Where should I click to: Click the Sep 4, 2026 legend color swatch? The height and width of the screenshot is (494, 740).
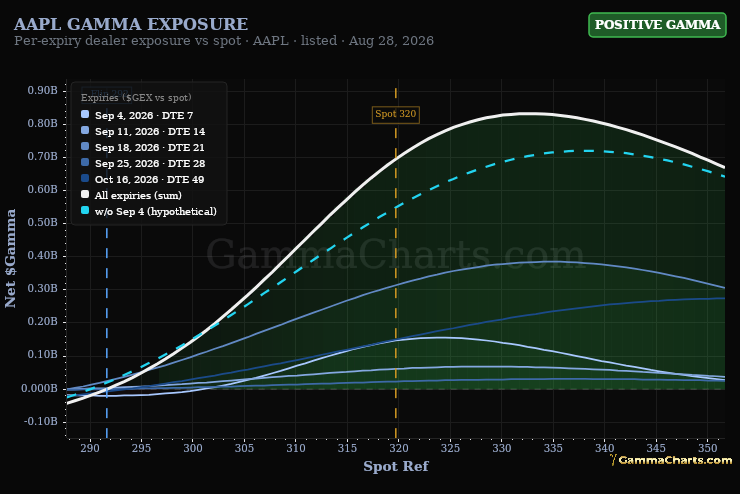click(85, 115)
